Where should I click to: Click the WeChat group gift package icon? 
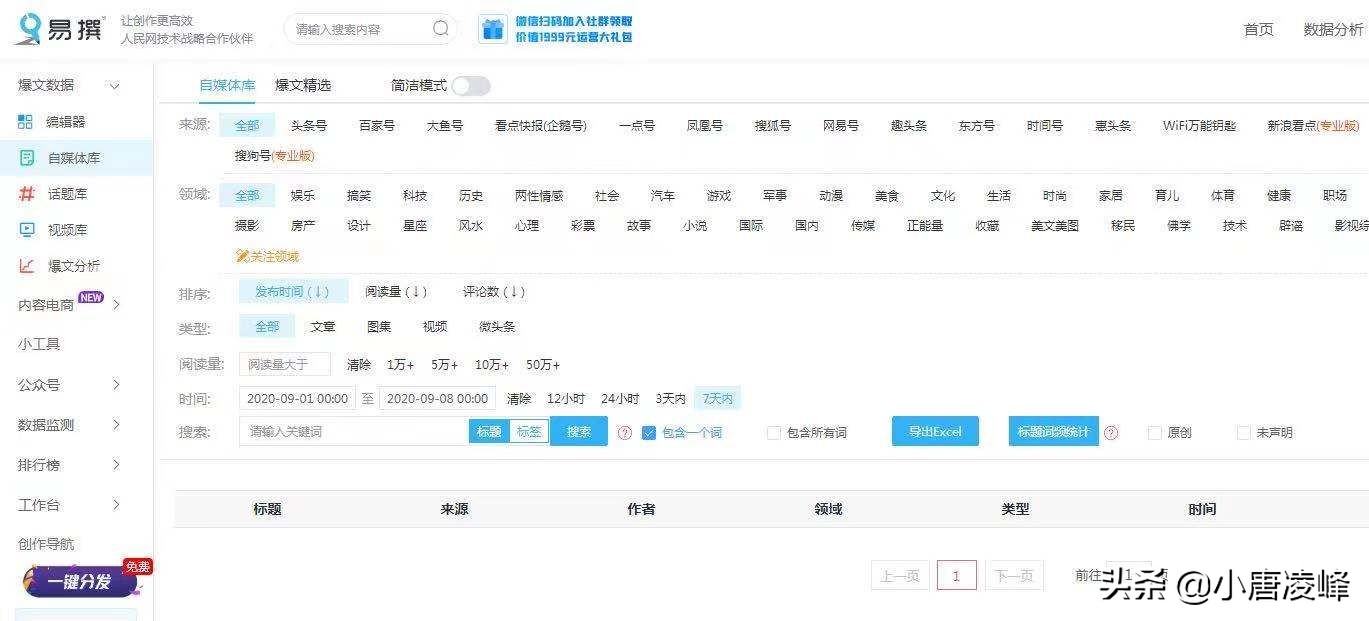tap(491, 28)
